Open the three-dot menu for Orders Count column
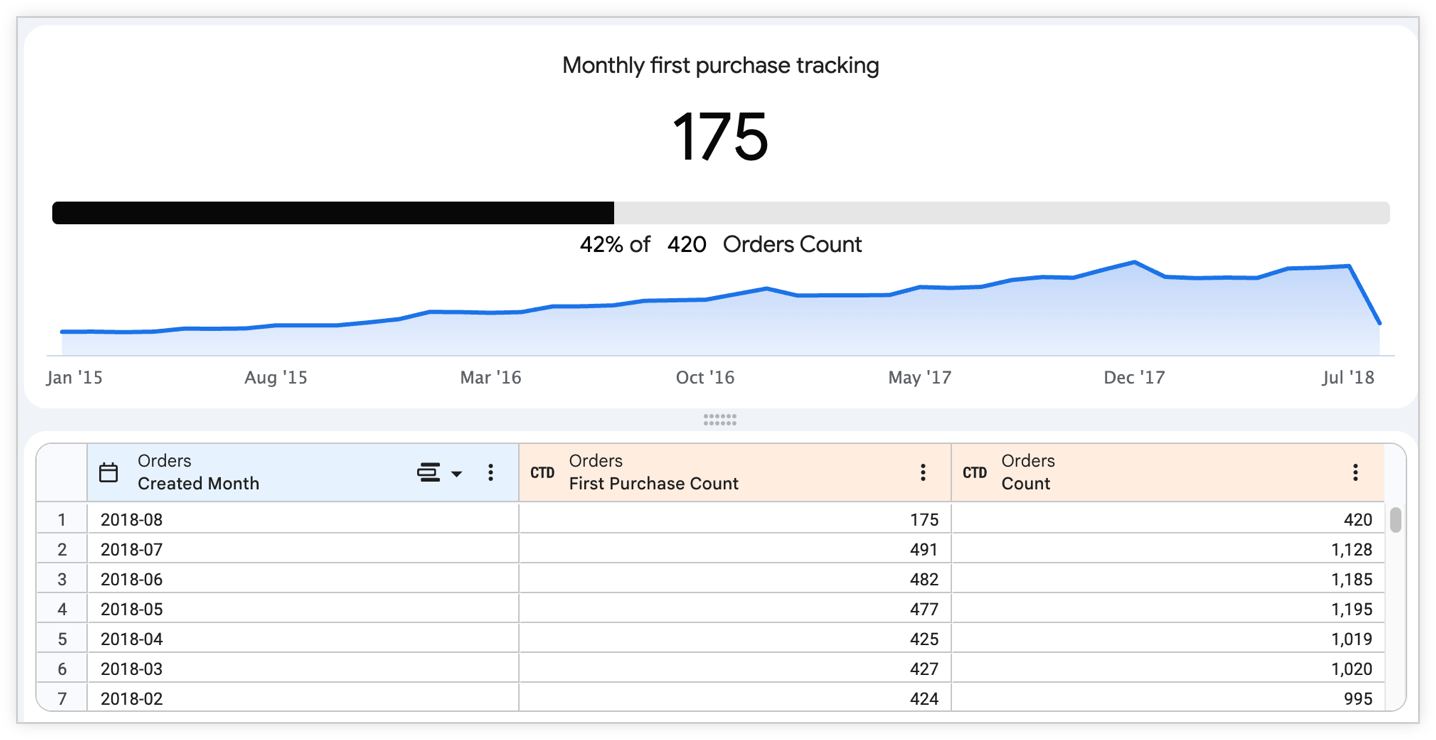This screenshot has height=740, width=1436. [1355, 473]
